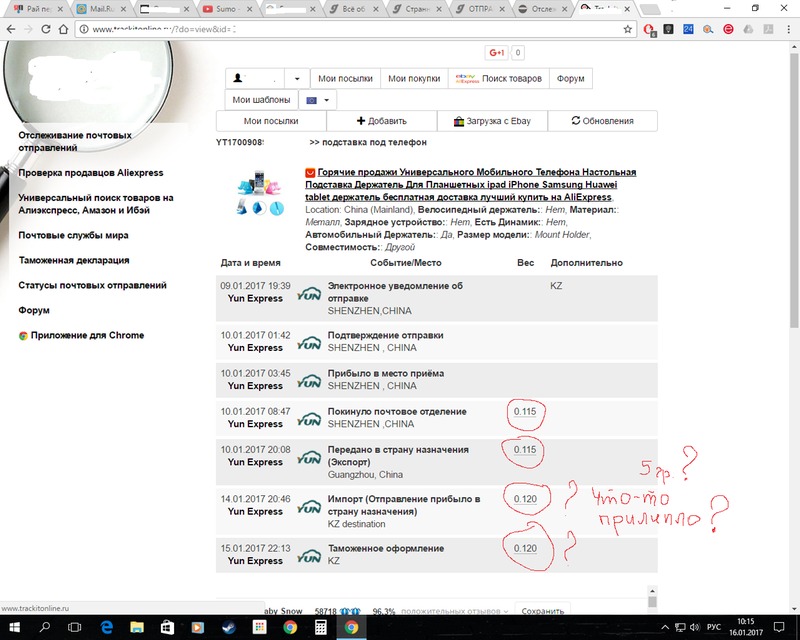Open the Мои покупки menu item
Viewport: 800px width, 640px height.
413,78
